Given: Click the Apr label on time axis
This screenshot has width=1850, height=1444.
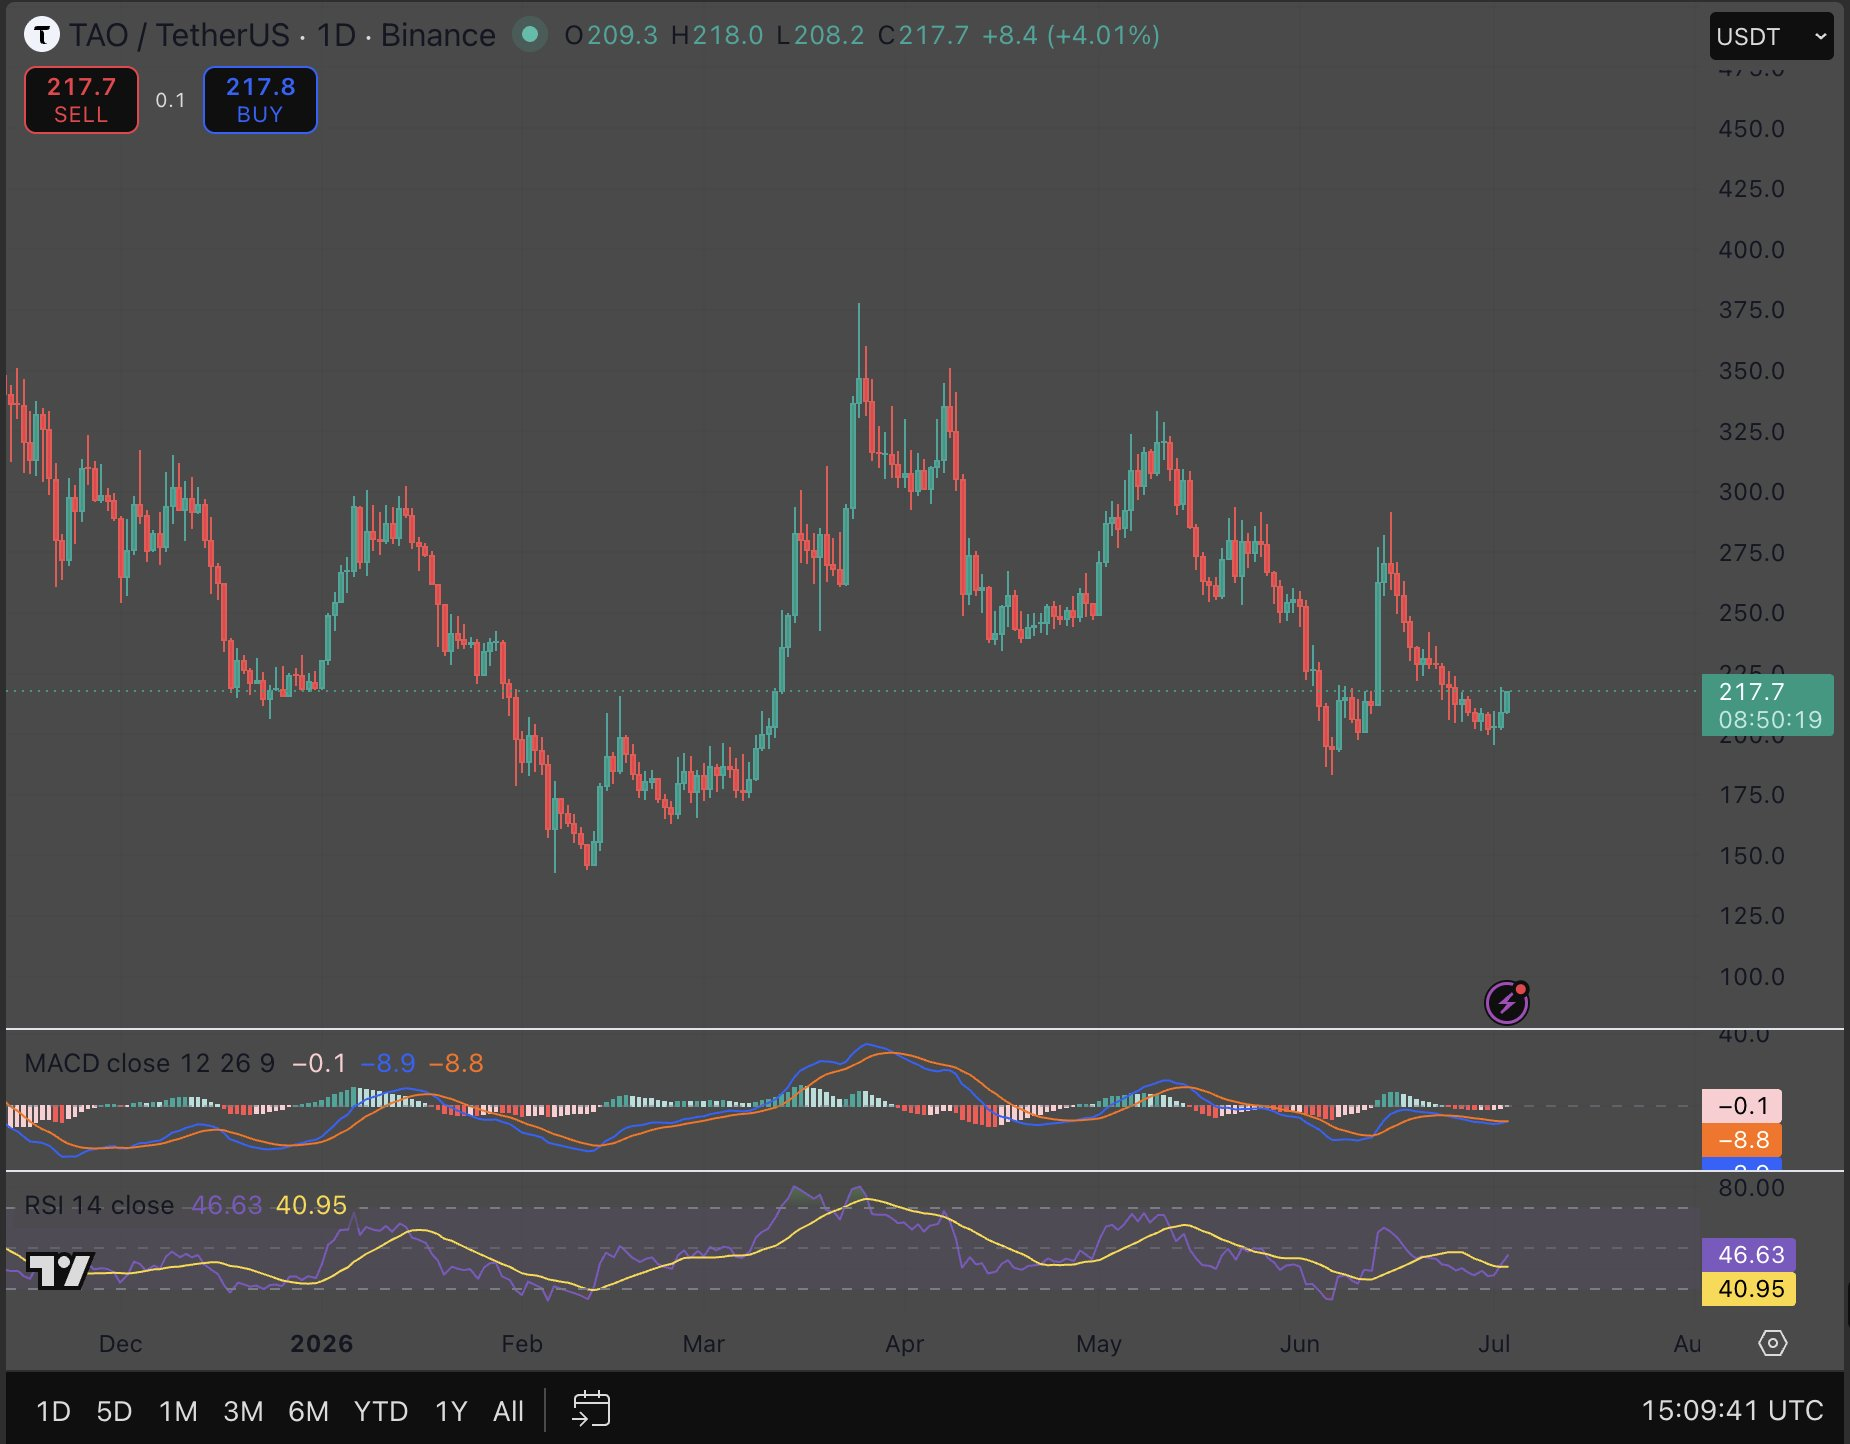Looking at the screenshot, I should [904, 1343].
